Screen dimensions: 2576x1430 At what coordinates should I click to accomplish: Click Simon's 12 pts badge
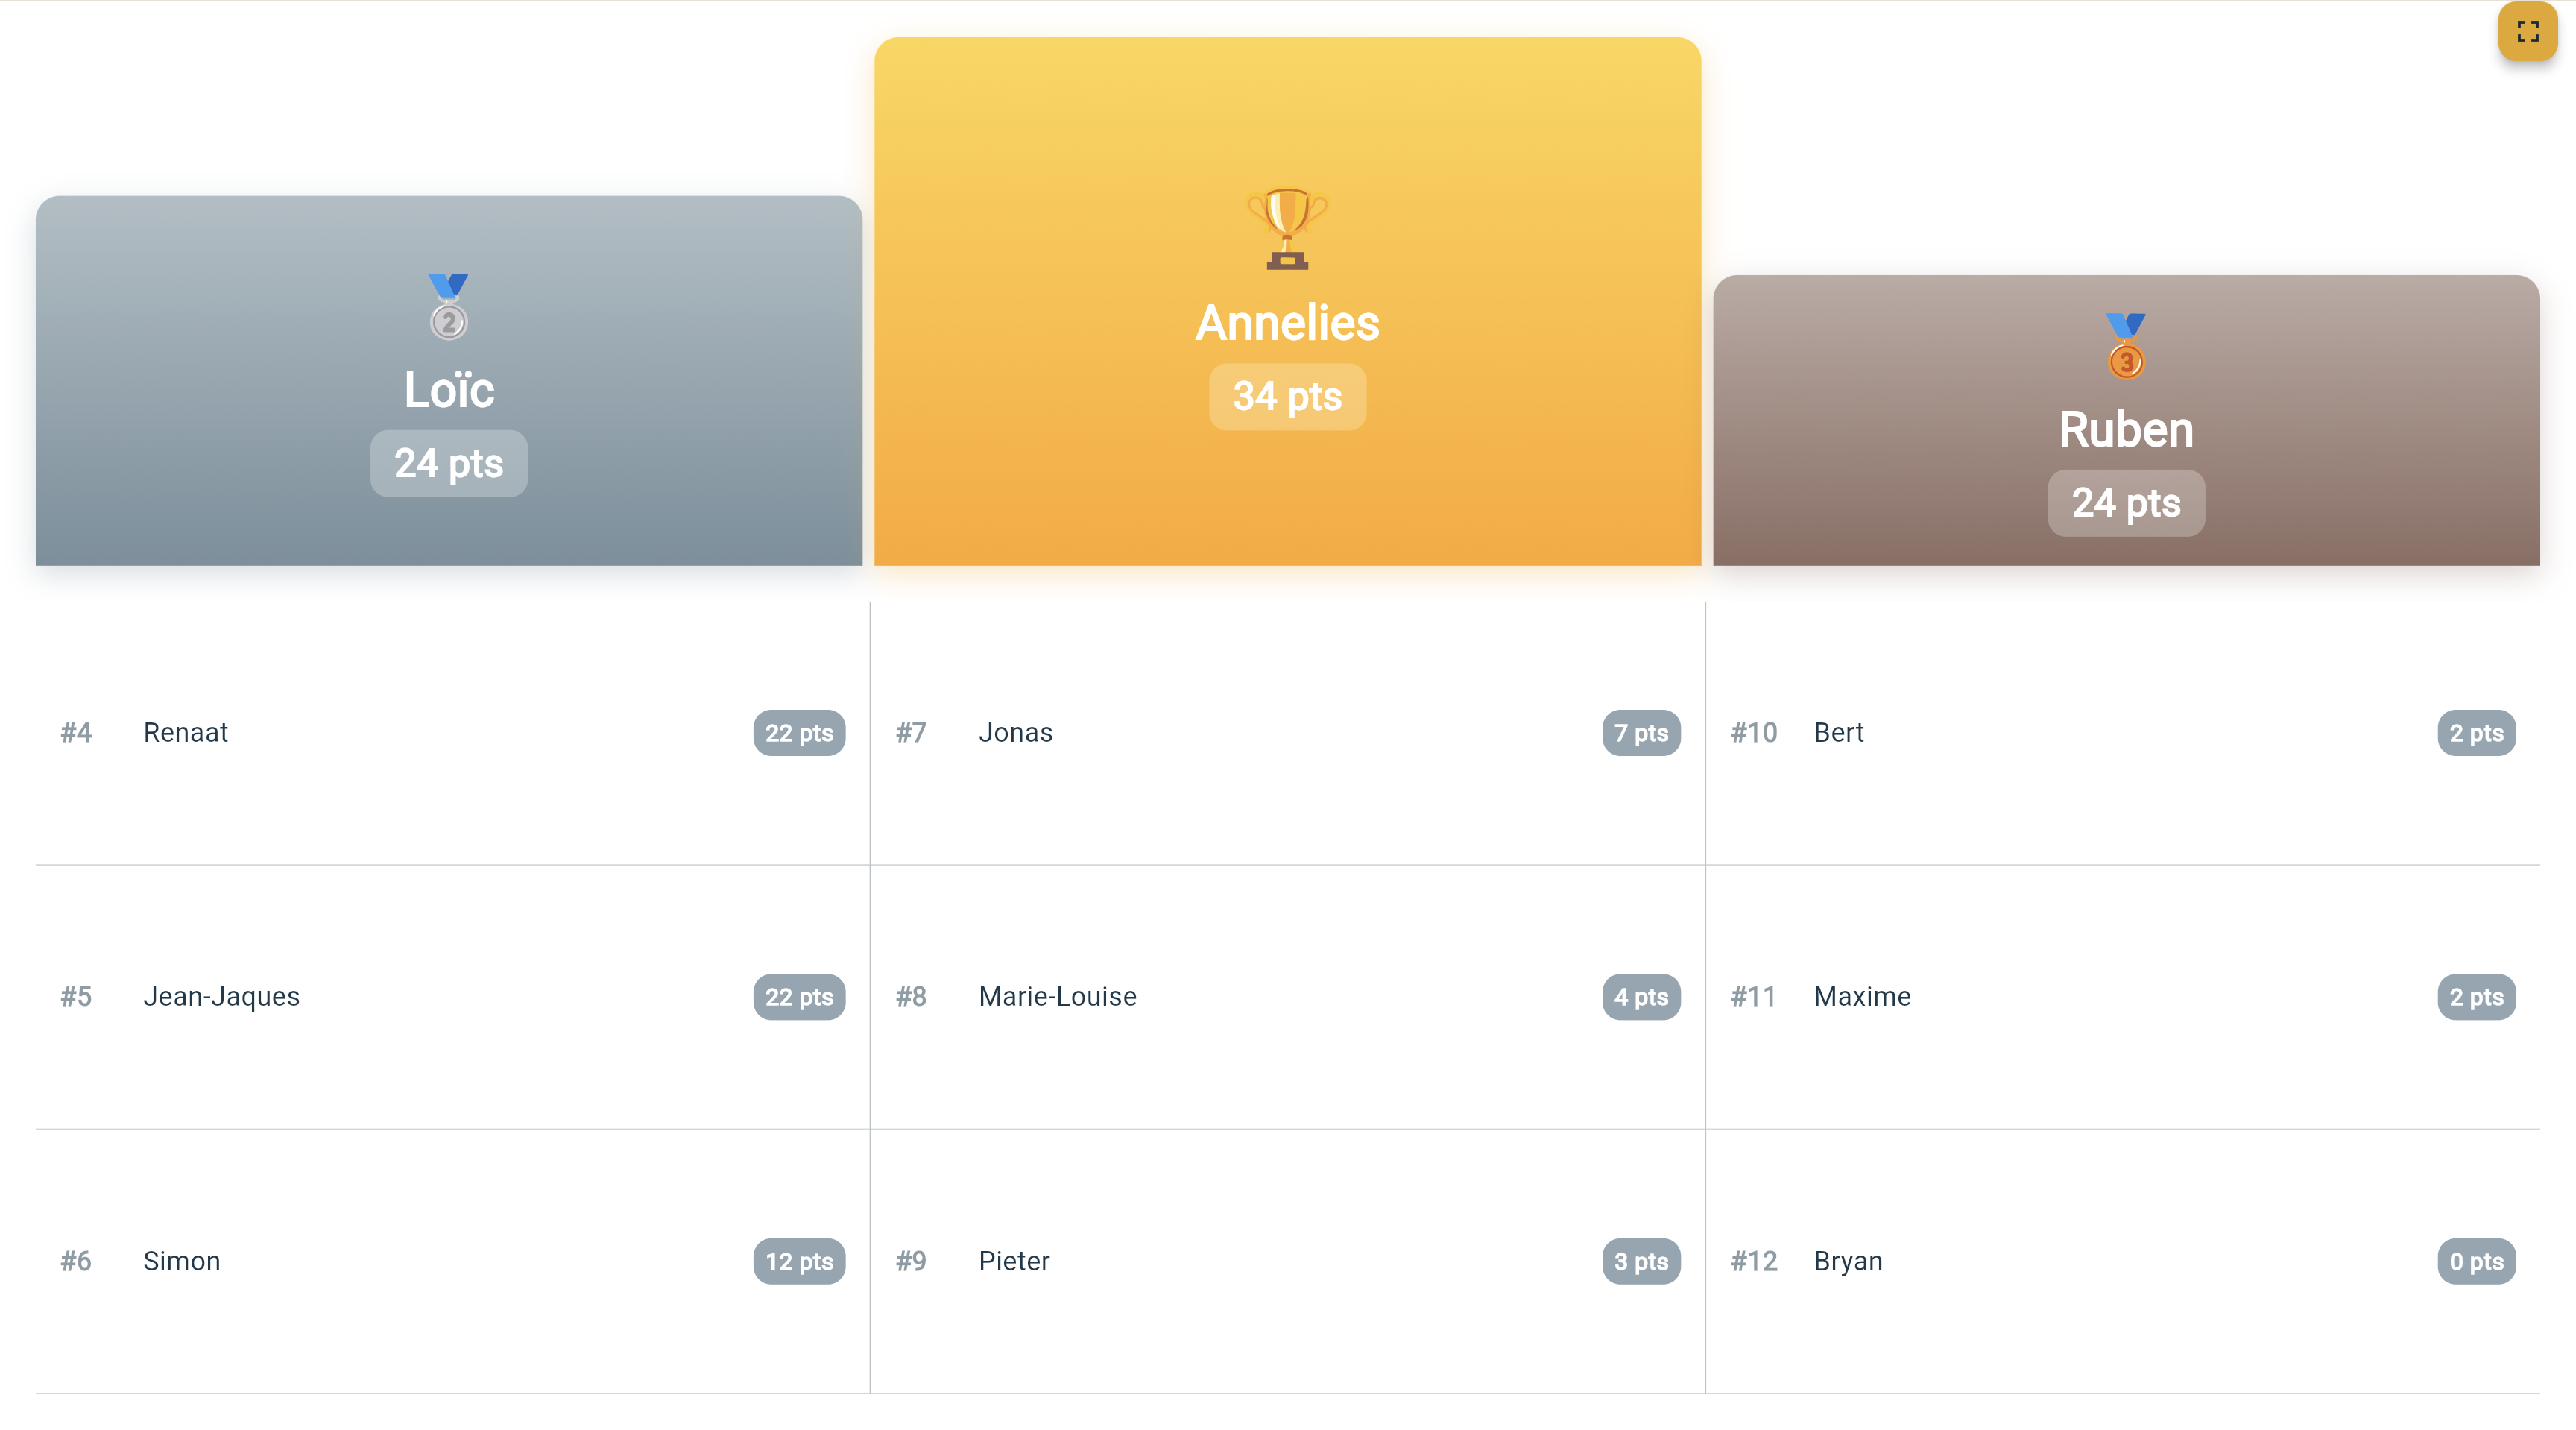(799, 1262)
